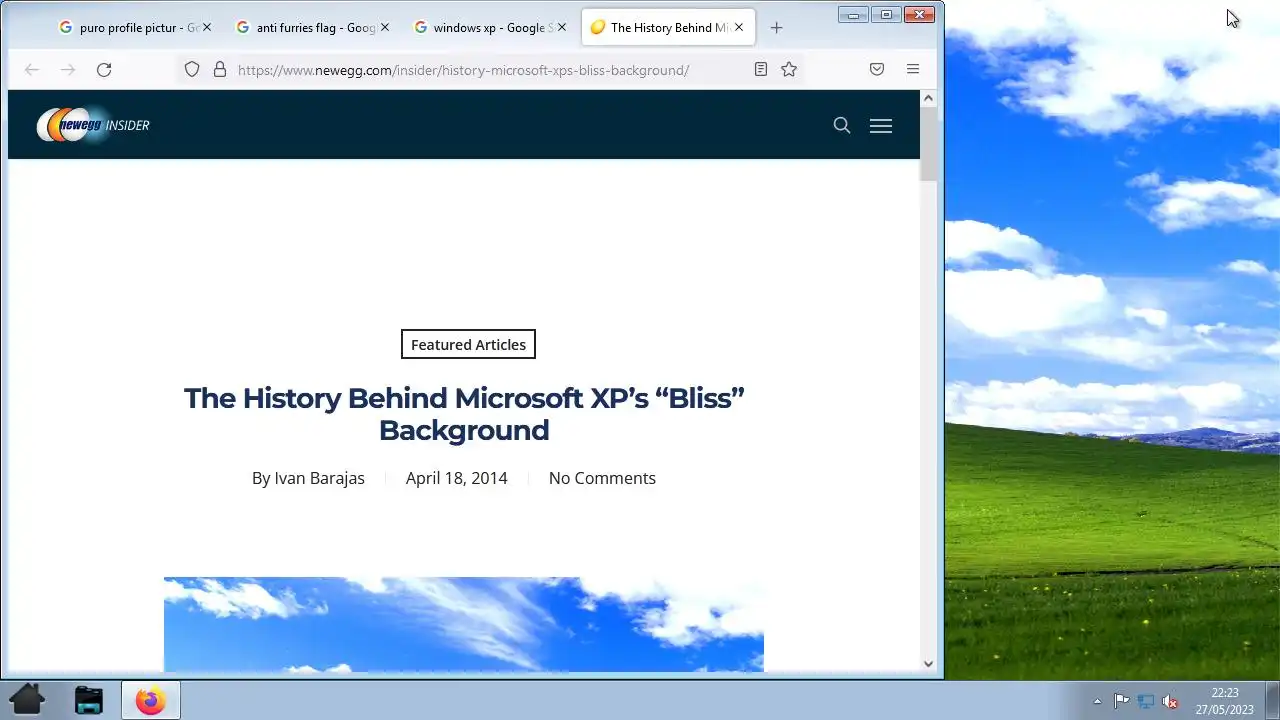Close the 'anti furries flag' tab

click(384, 28)
